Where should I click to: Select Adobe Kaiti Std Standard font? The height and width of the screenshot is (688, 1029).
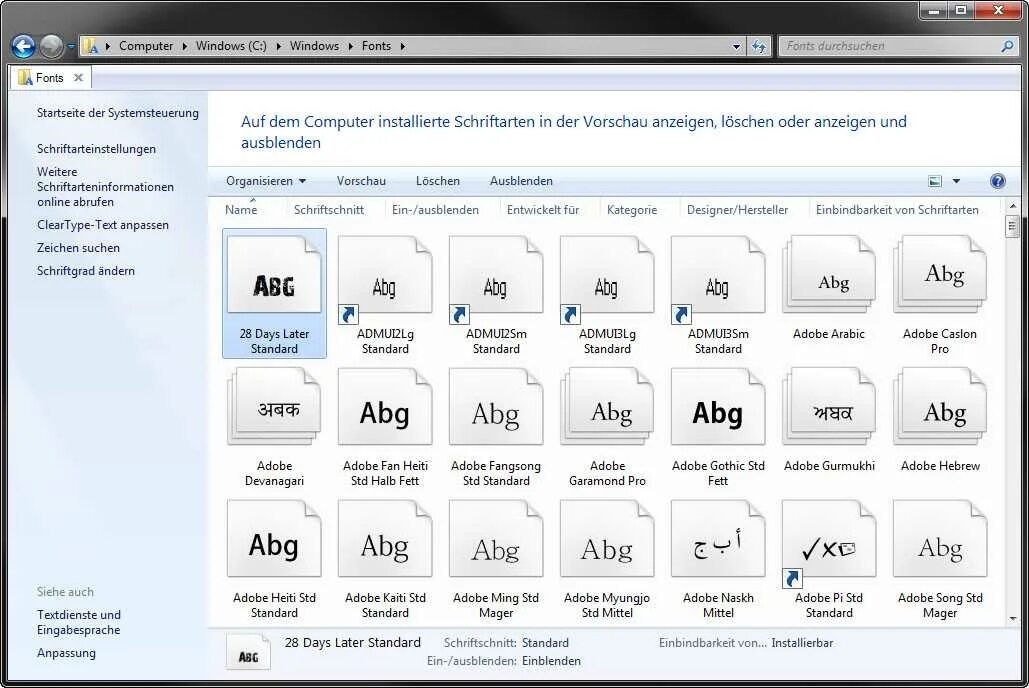tap(385, 559)
